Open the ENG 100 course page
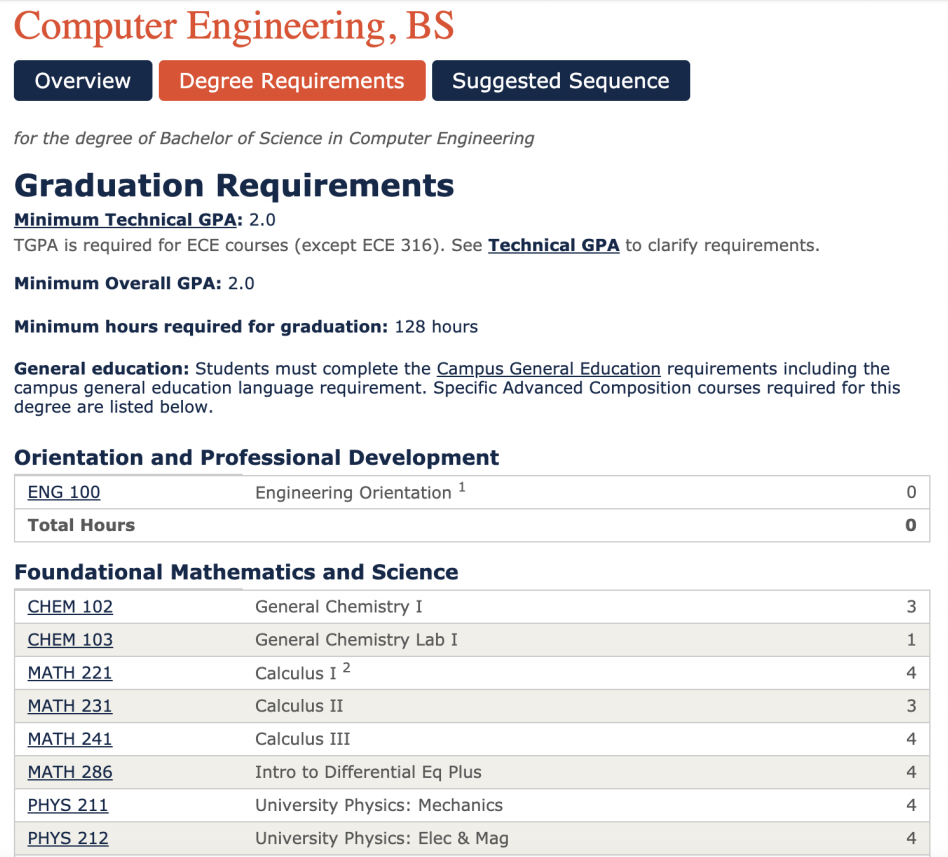Image resolution: width=948 pixels, height=857 pixels. 64,492
